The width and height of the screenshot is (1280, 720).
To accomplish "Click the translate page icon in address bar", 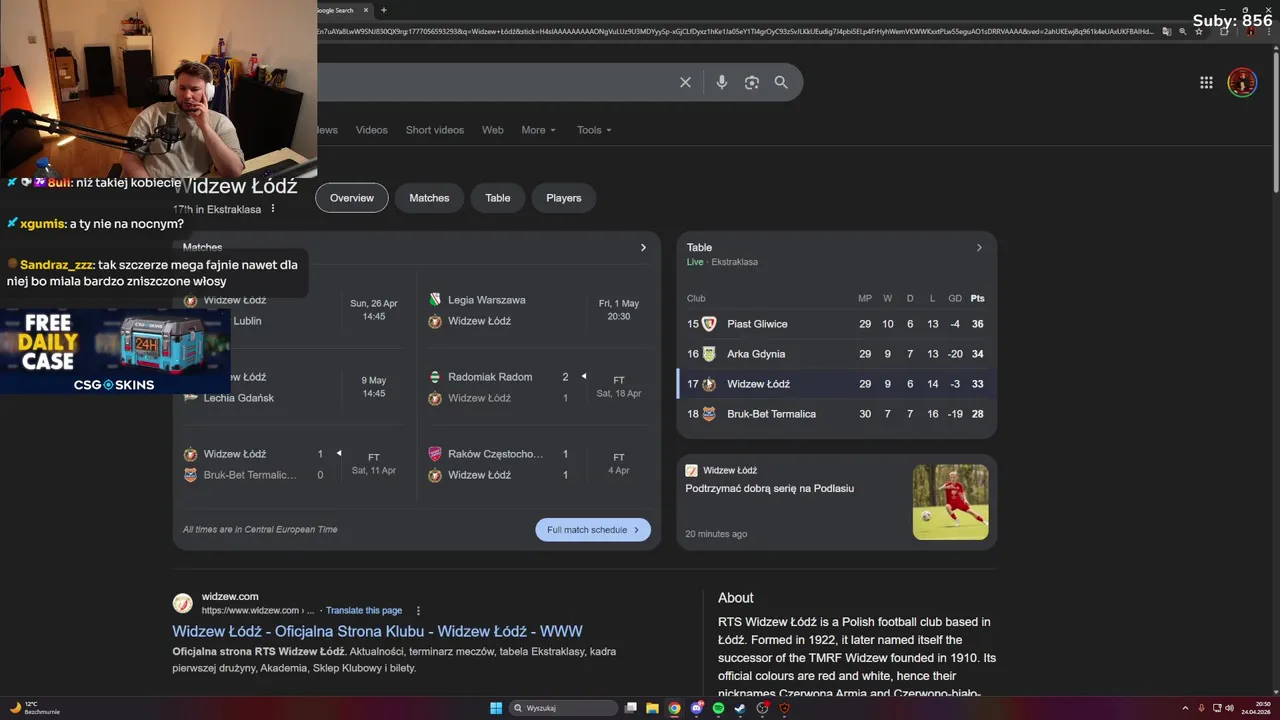I will pyautogui.click(x=1166, y=31).
